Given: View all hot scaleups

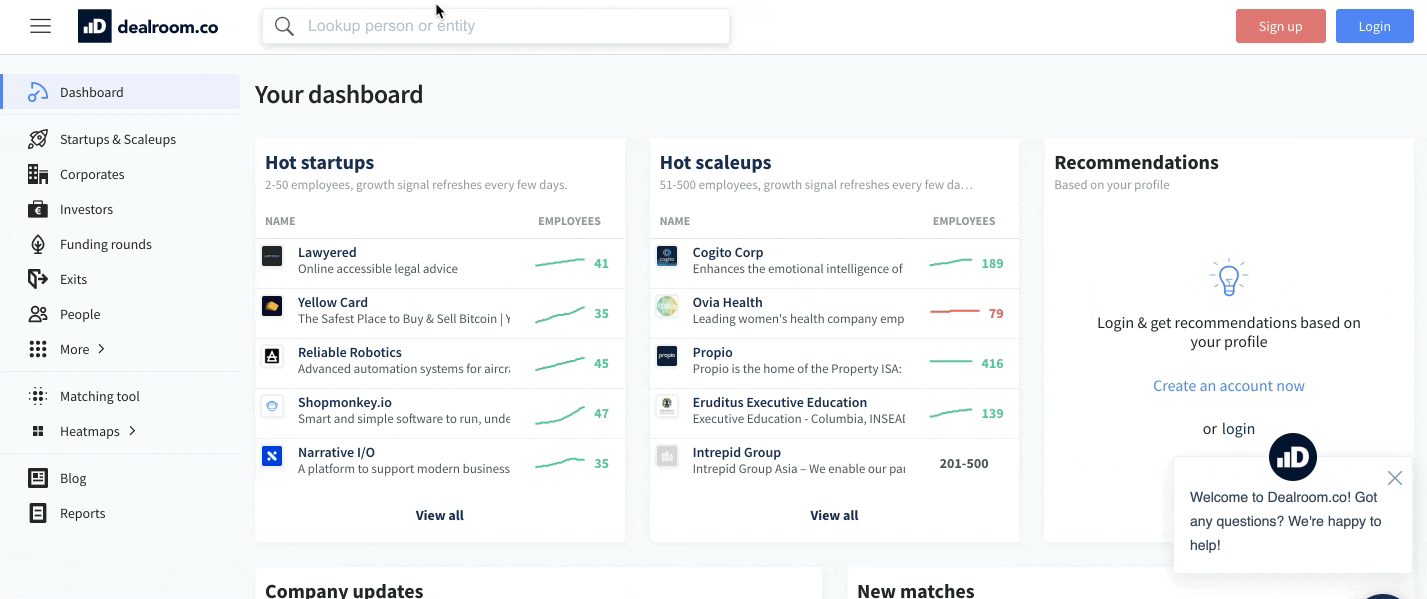Looking at the screenshot, I should (x=834, y=515).
